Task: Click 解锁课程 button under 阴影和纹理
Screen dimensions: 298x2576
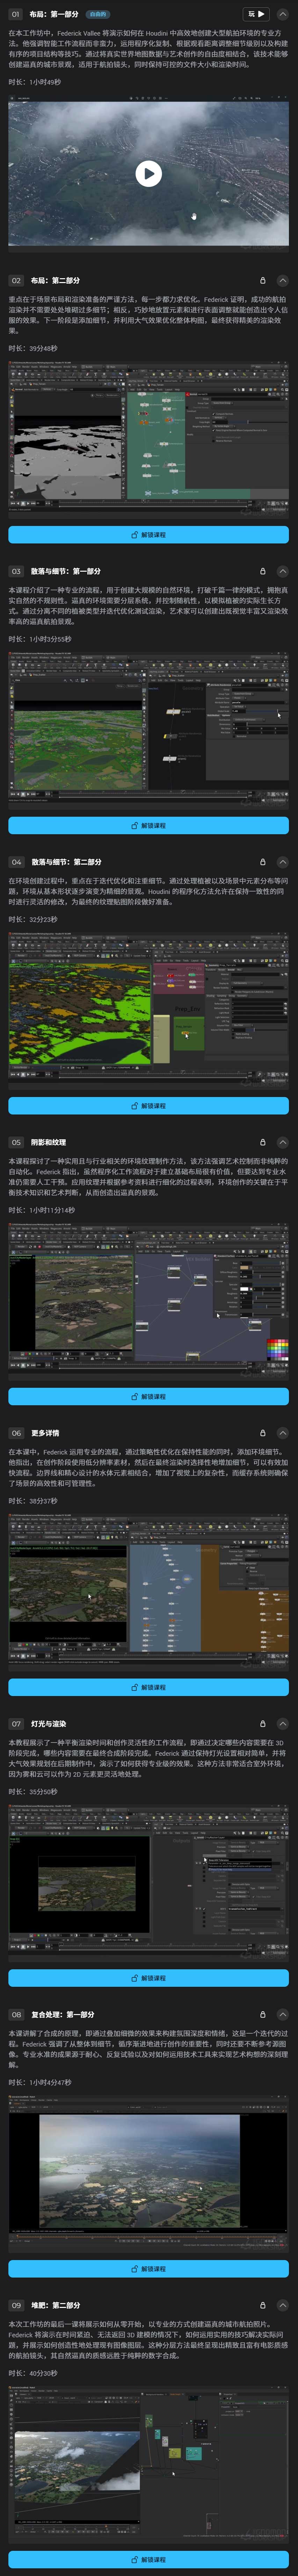Action: coord(149,1396)
